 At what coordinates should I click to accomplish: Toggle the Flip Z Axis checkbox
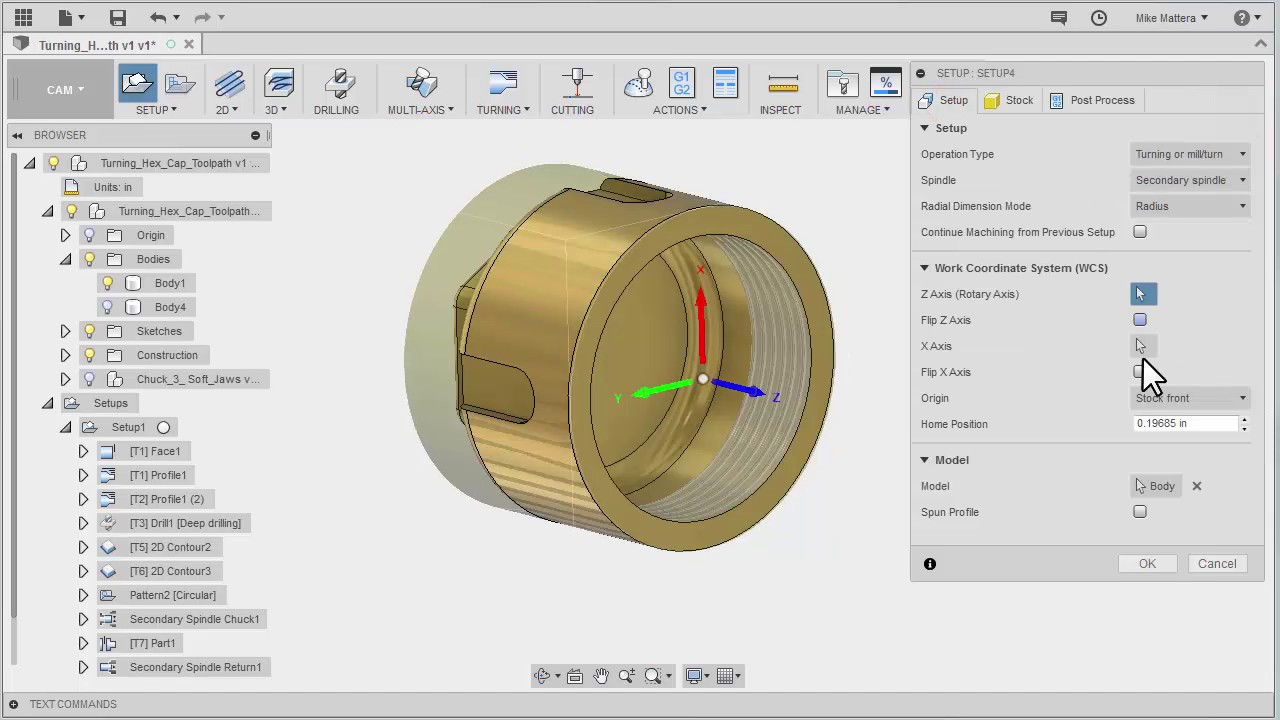tap(1140, 320)
